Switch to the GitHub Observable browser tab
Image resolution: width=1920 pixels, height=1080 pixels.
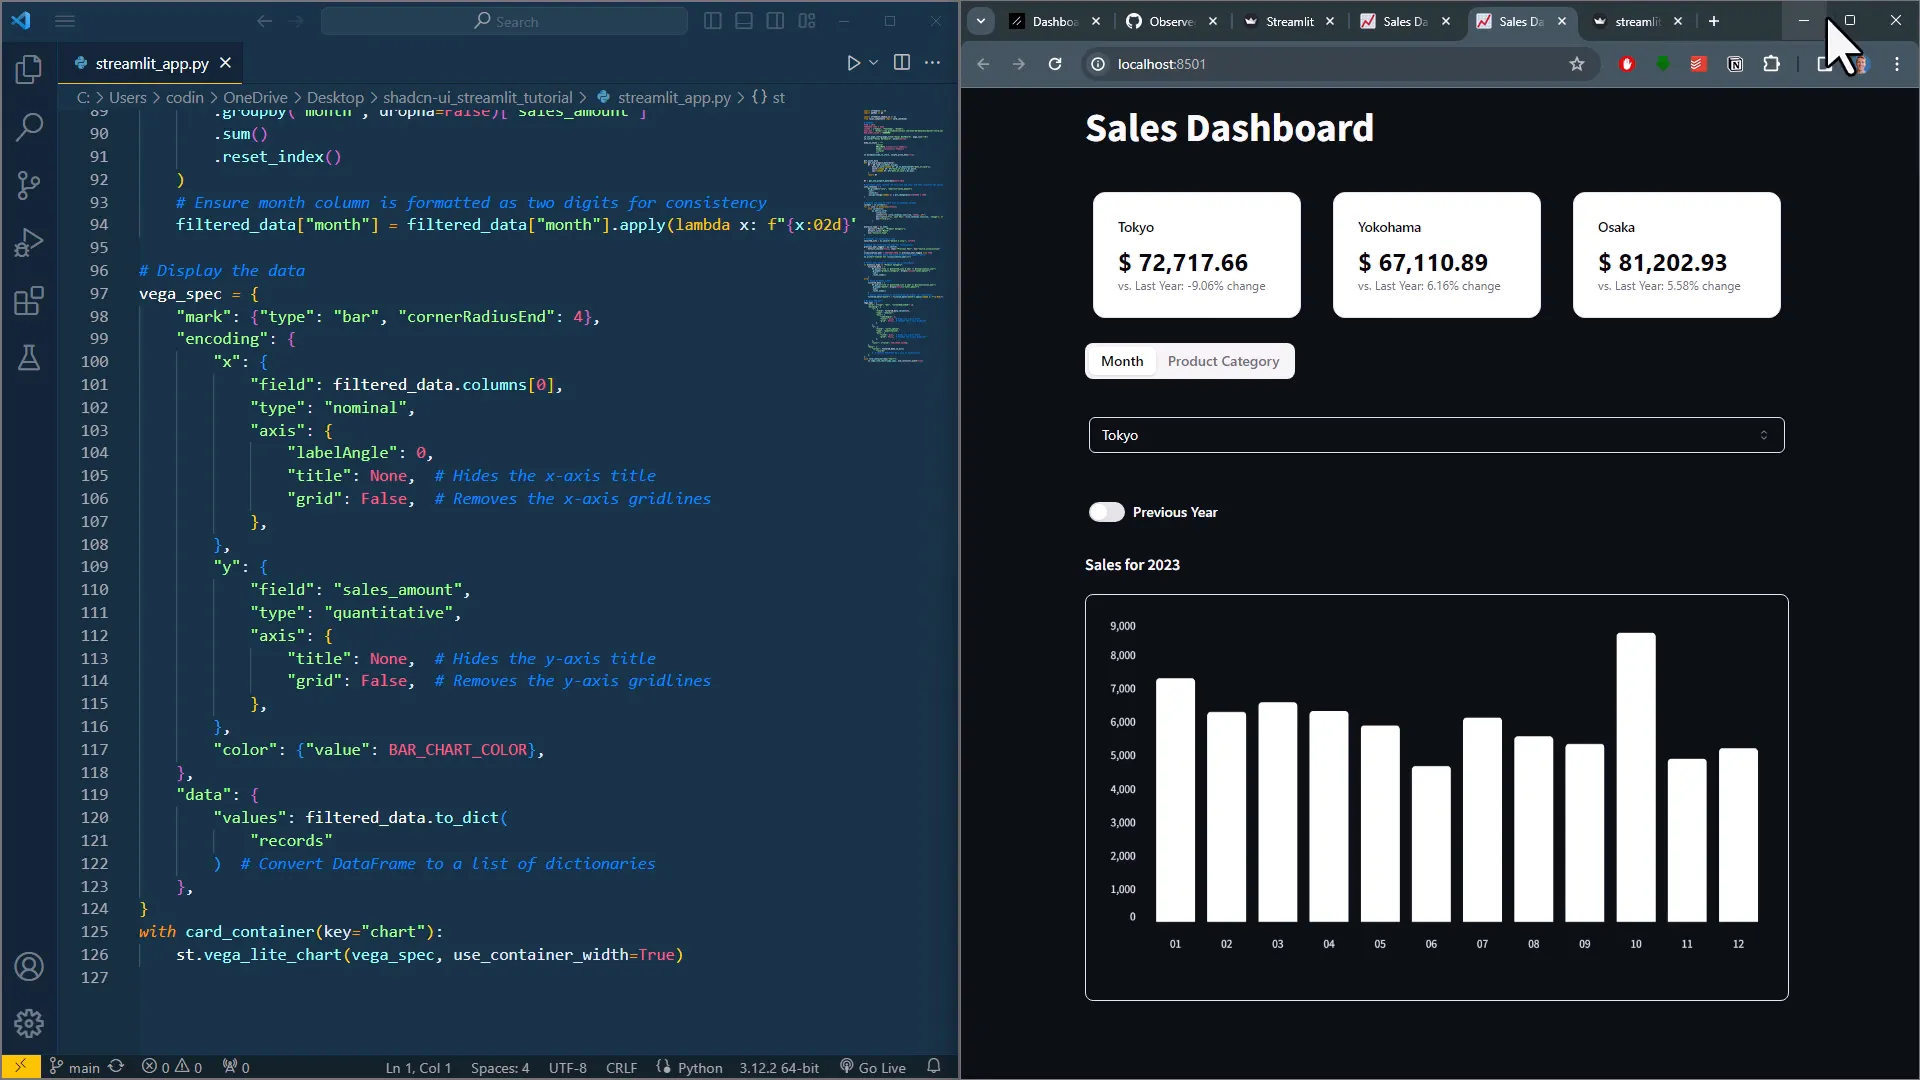[1172, 21]
